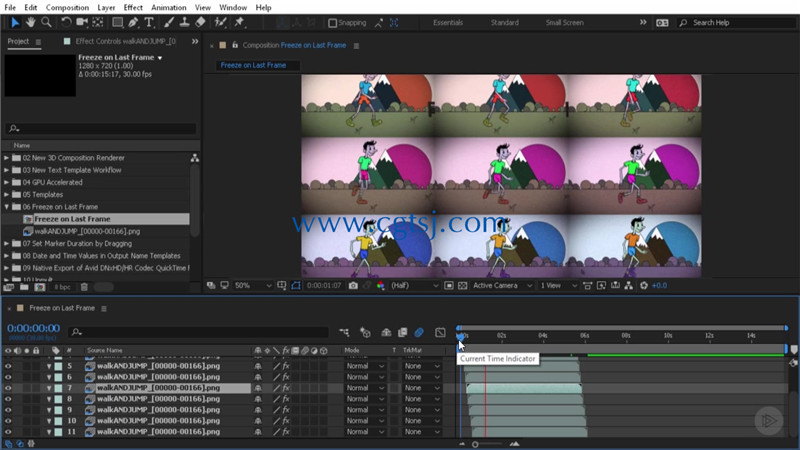Hide layer 11 with its eye icon
Screen dimensions: 800x450
click(8, 432)
